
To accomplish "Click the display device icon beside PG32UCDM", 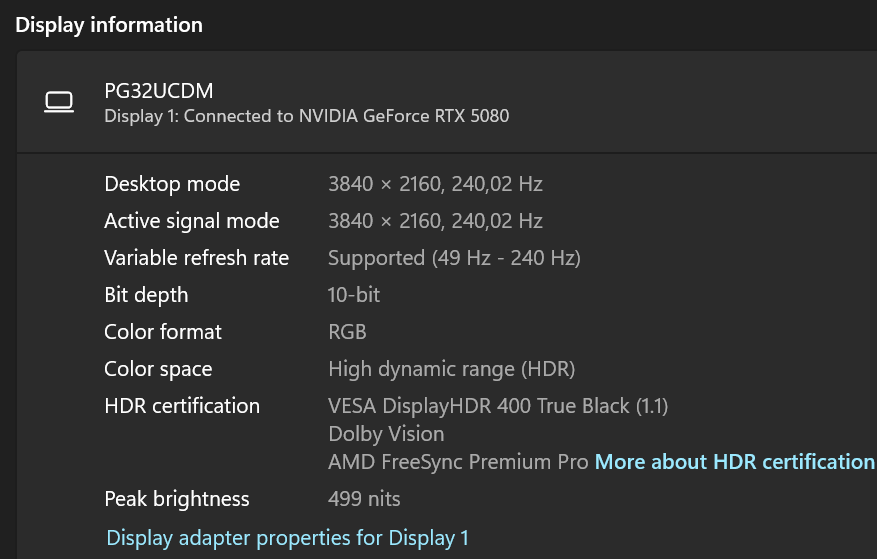I will pyautogui.click(x=60, y=102).
